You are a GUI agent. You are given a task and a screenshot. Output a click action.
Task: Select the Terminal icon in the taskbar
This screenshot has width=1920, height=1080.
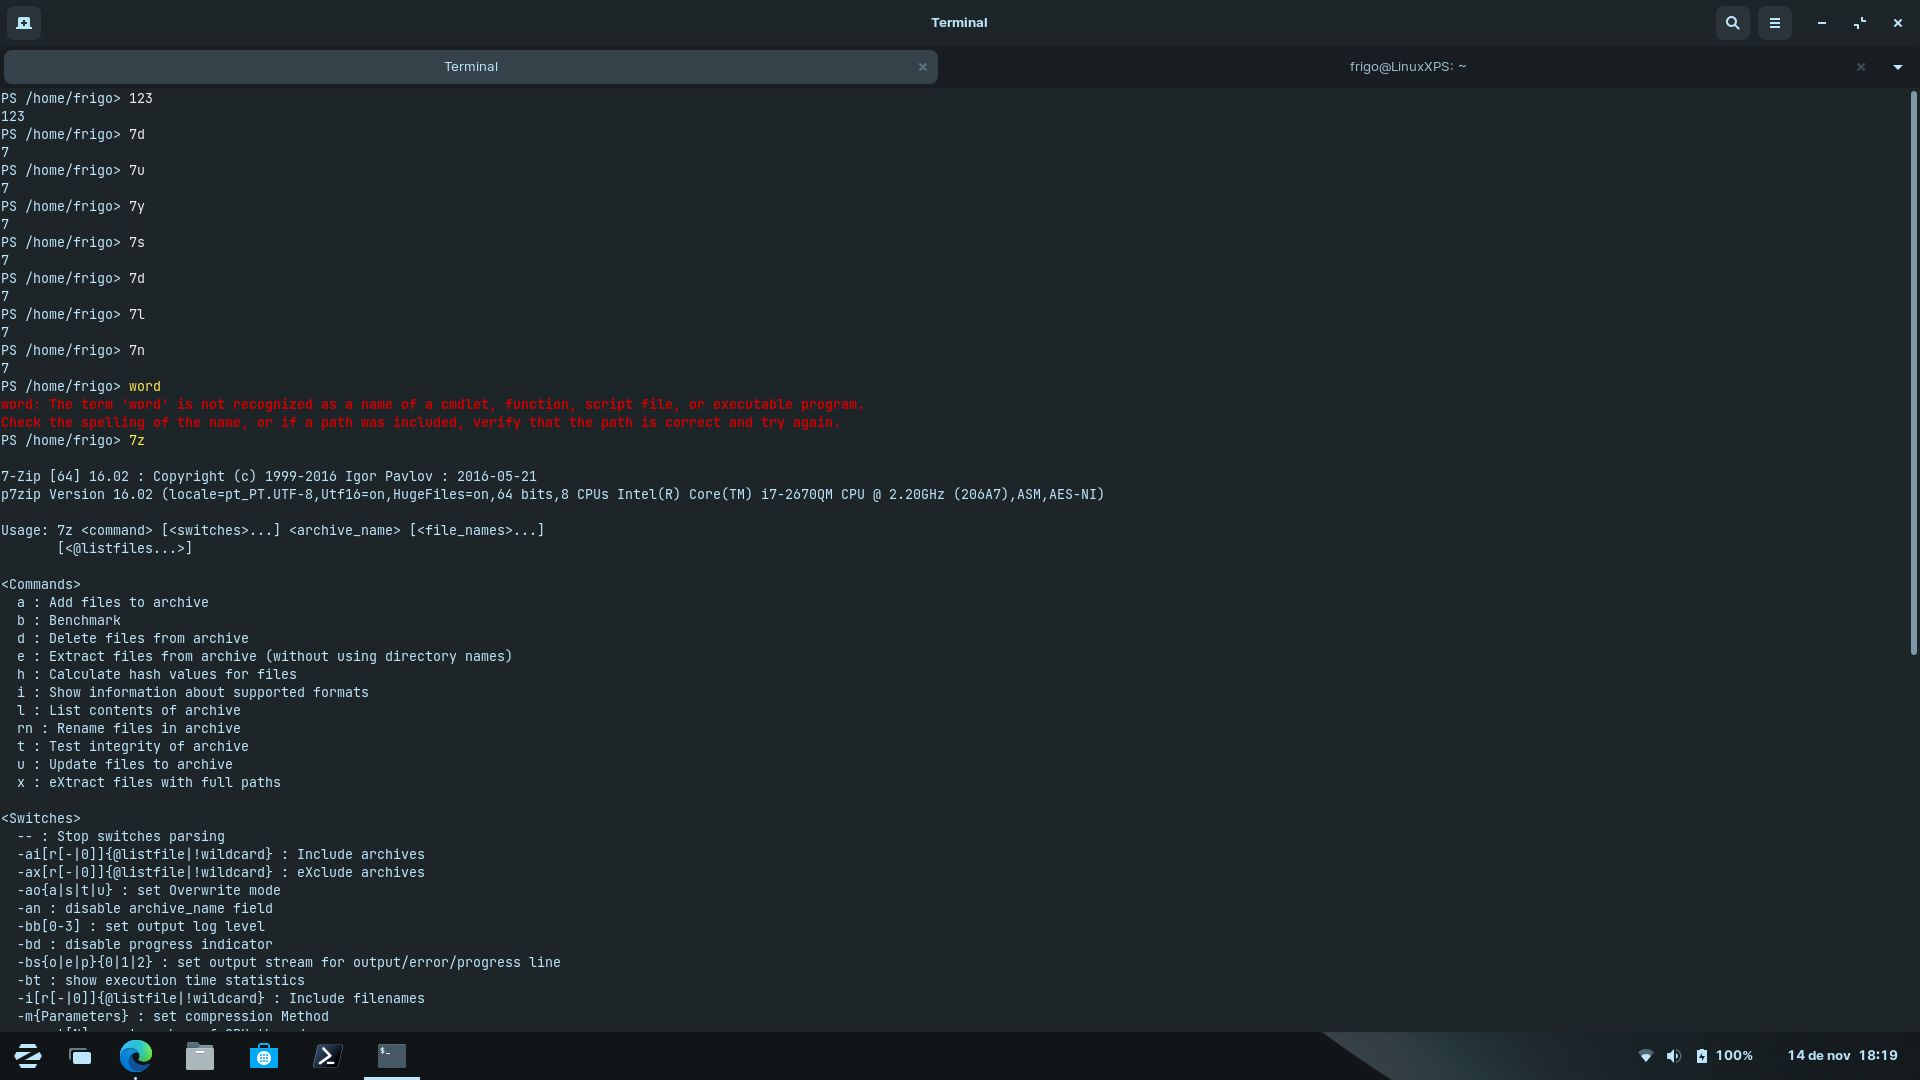[x=390, y=1056]
